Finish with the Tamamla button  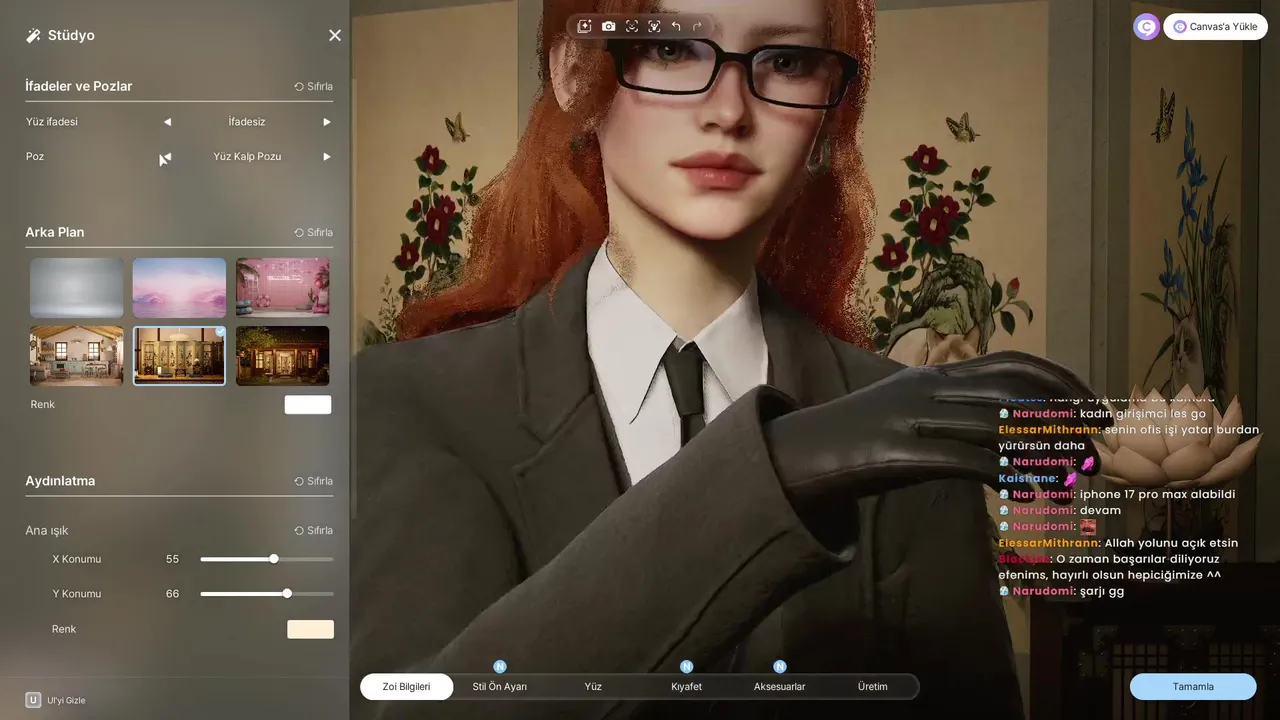coord(1193,687)
